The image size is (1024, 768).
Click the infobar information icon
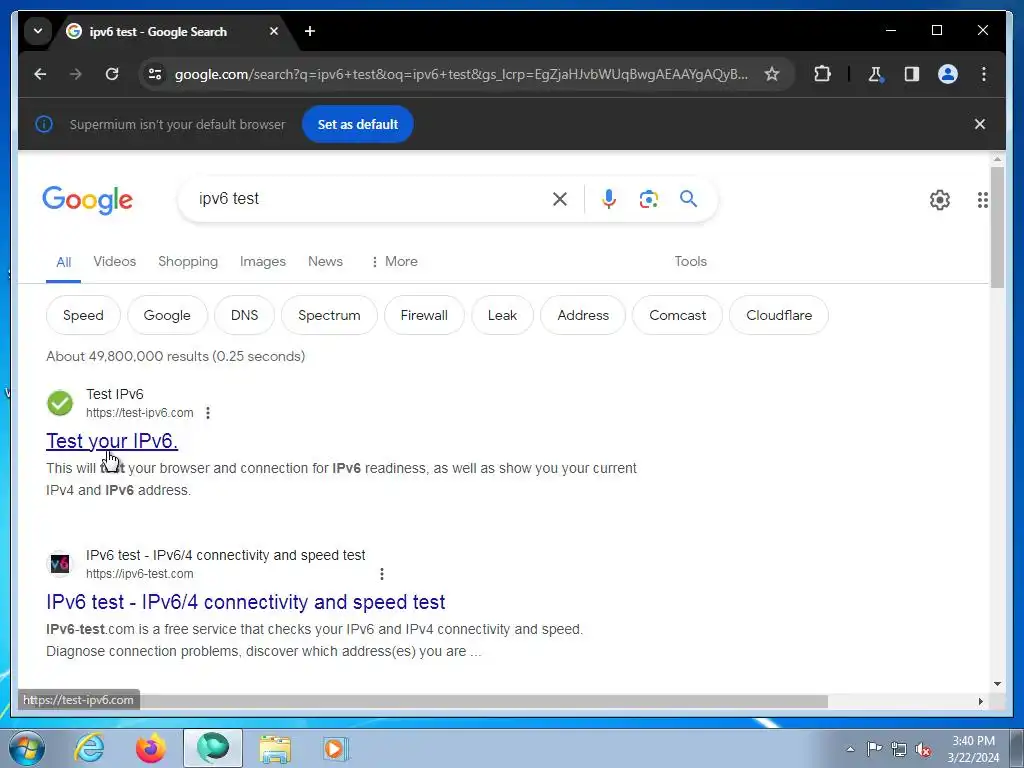point(44,124)
